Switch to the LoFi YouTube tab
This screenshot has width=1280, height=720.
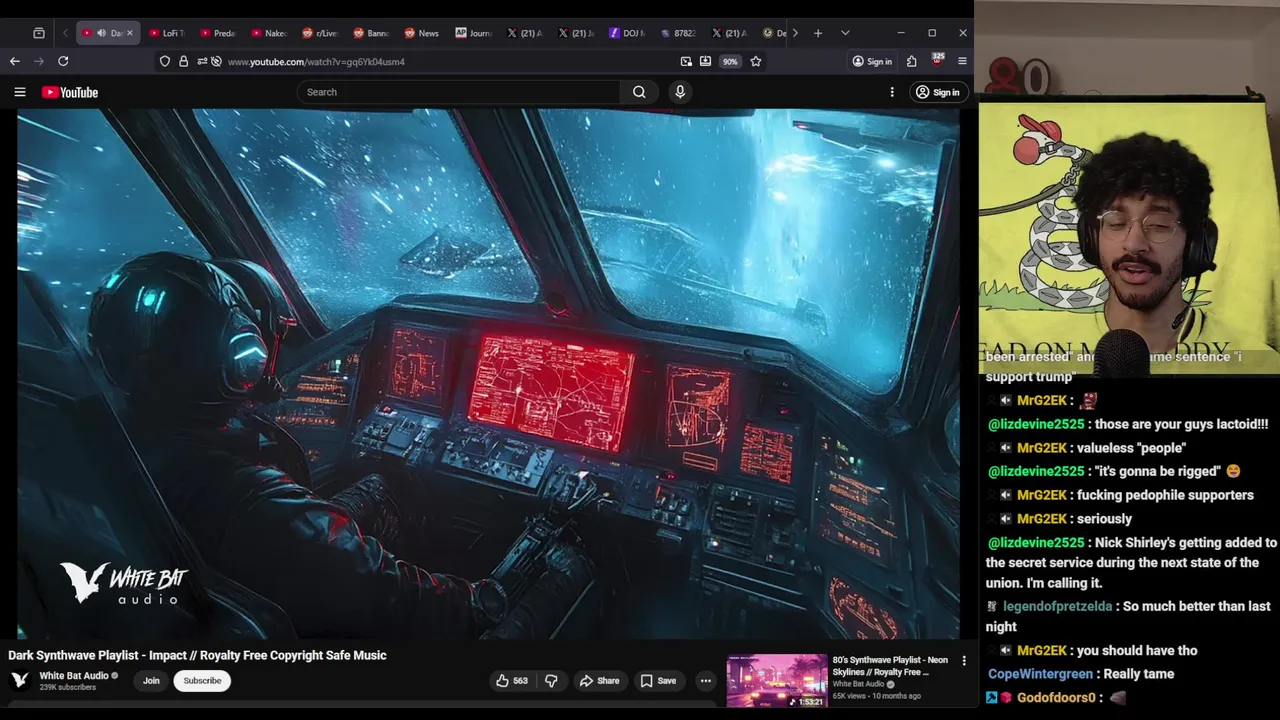[x=168, y=33]
